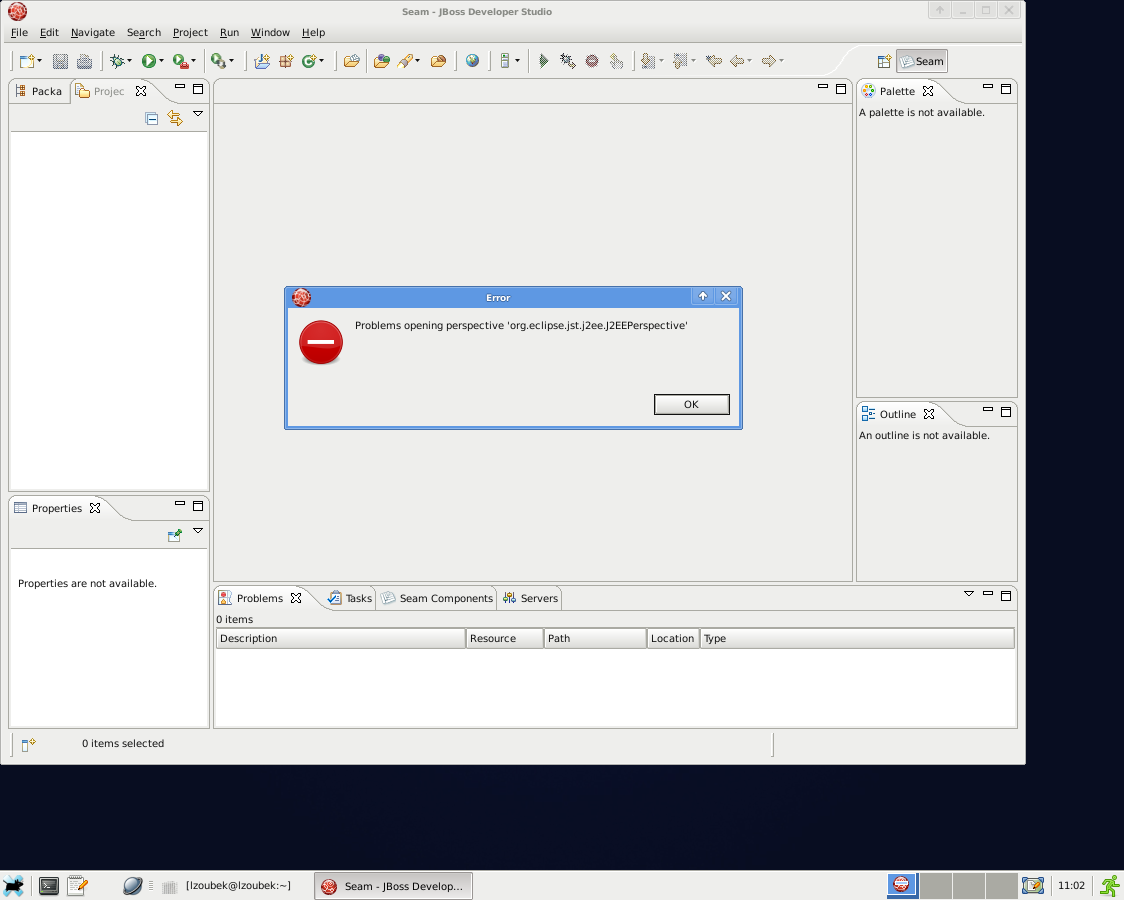The height and width of the screenshot is (900, 1124).
Task: Click the green Run icon
Action: [x=148, y=62]
